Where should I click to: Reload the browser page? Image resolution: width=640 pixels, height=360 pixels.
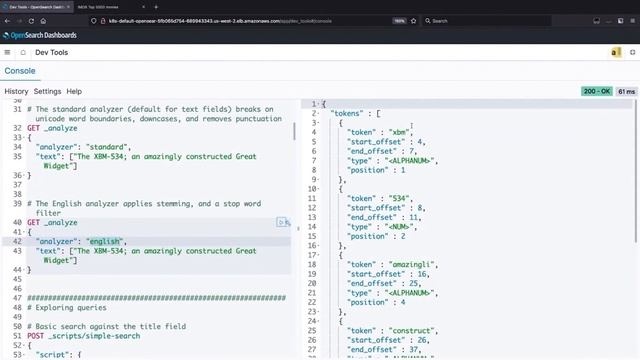(x=31, y=21)
